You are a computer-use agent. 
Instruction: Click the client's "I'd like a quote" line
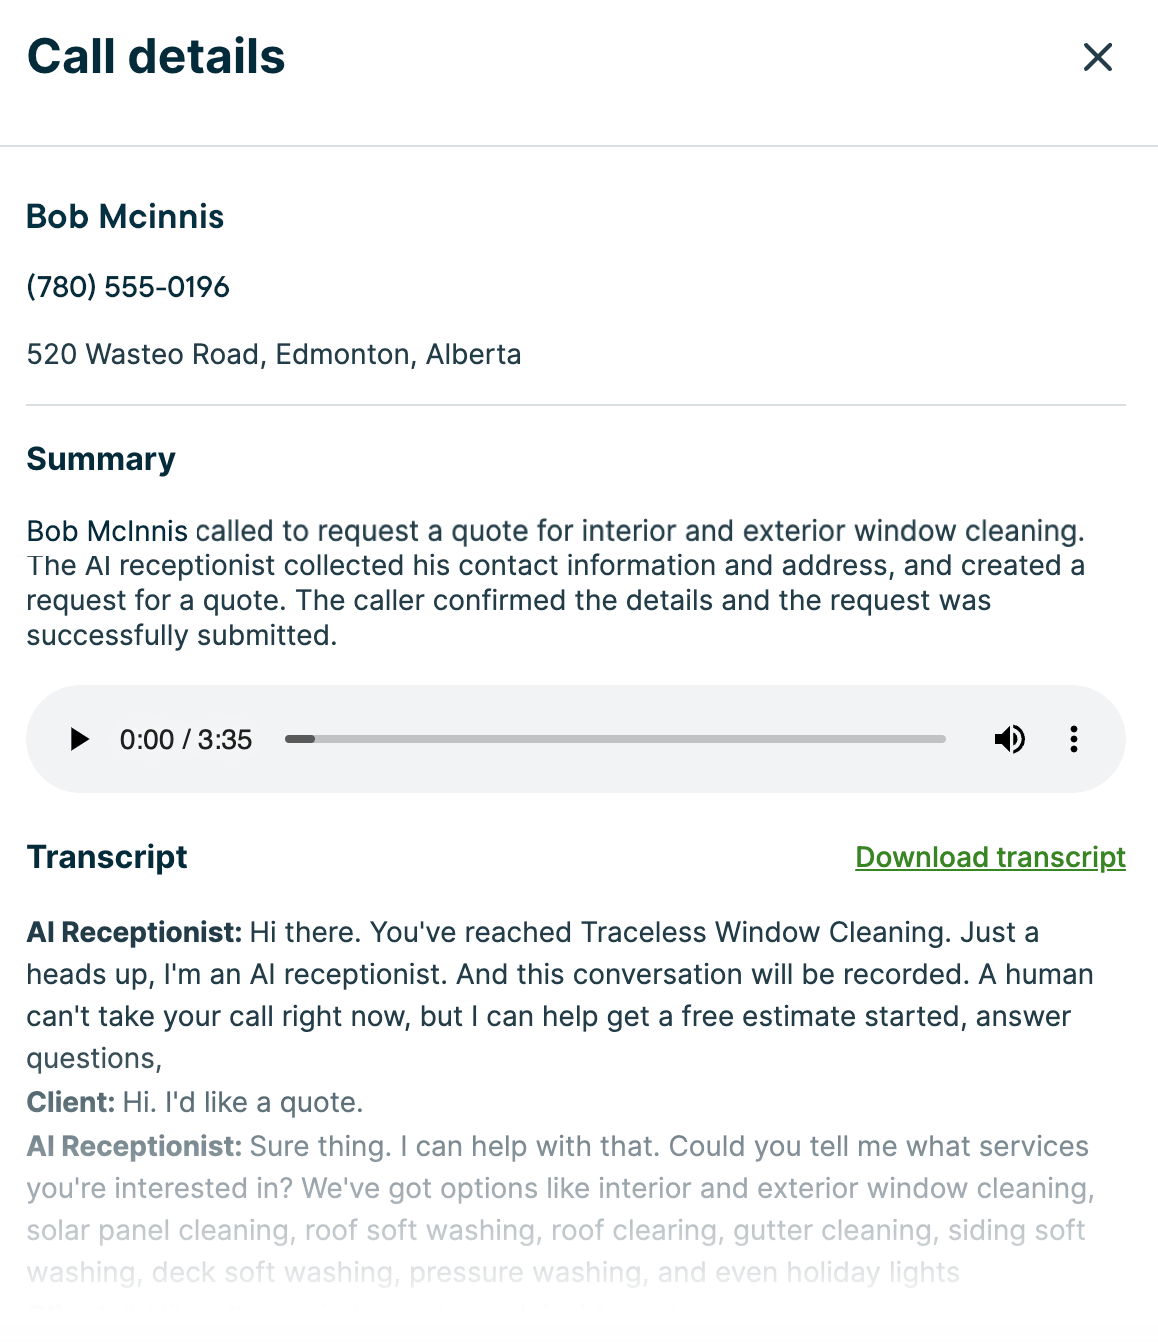pyautogui.click(x=242, y=1102)
